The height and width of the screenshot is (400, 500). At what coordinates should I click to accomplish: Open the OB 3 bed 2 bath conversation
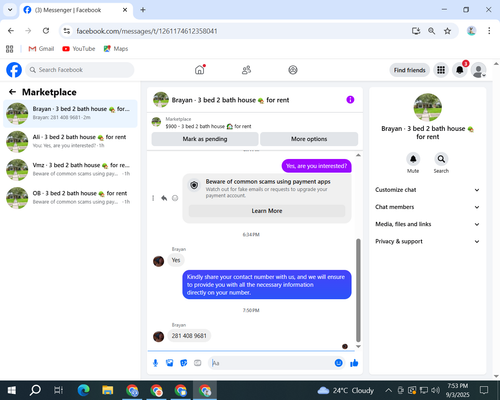point(70,197)
